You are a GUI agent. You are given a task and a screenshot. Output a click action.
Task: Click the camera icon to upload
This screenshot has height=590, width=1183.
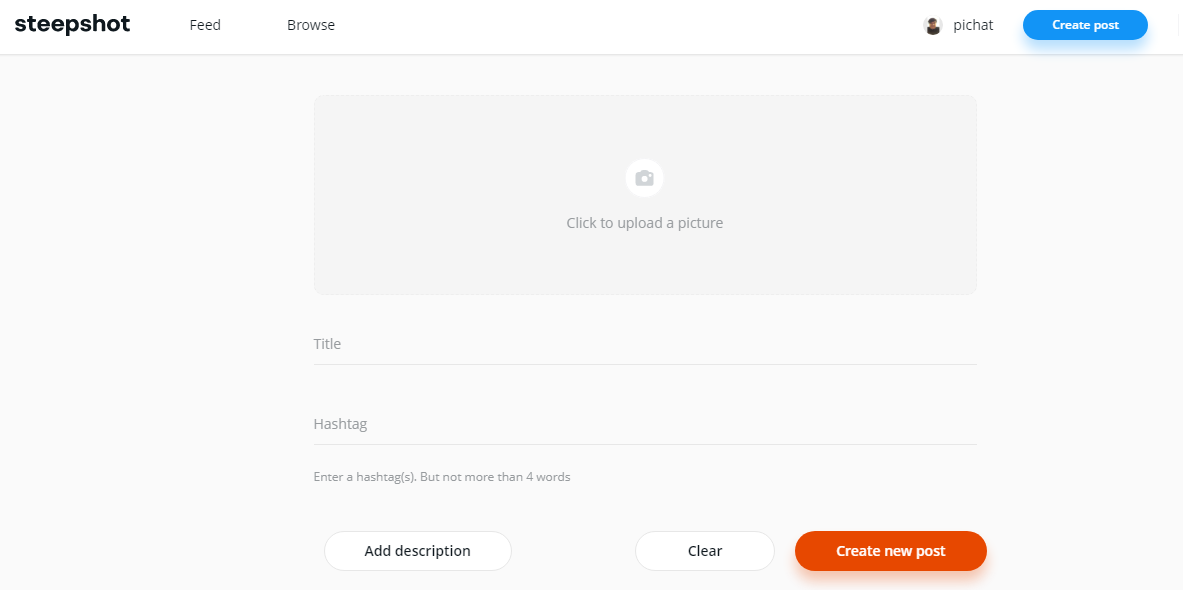point(644,178)
